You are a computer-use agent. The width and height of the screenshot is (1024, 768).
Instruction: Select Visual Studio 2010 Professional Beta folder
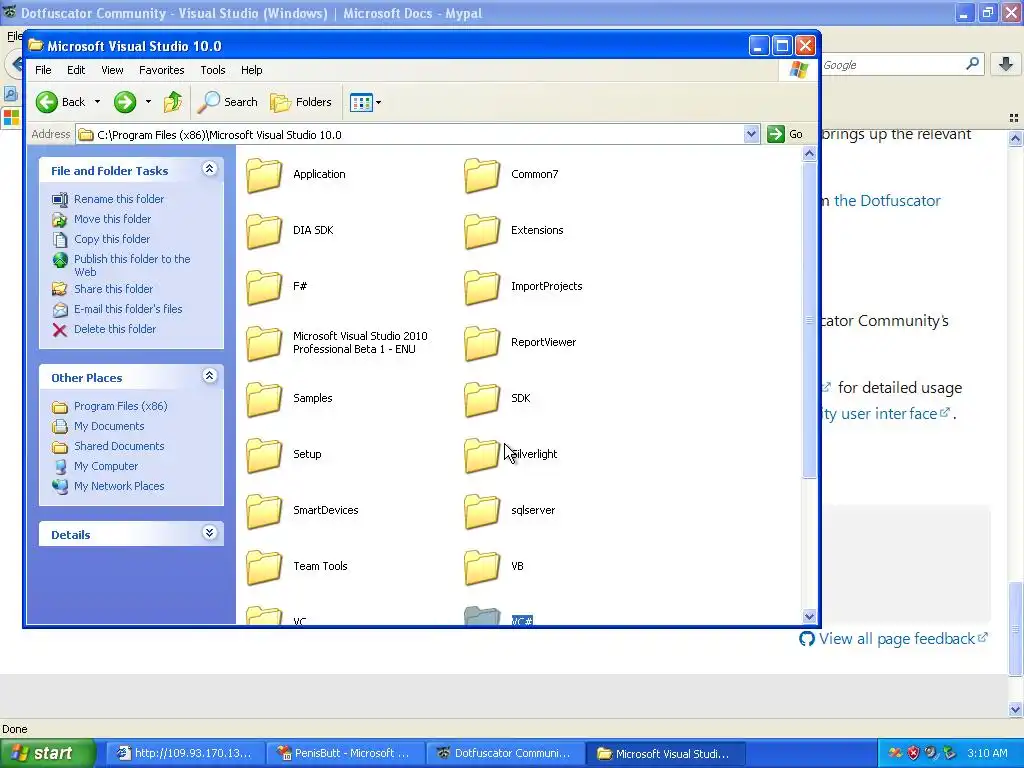(264, 344)
